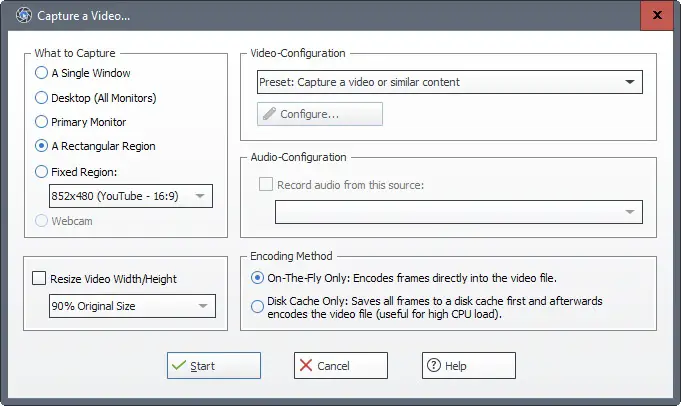Choose On-The-Fly Only encoding method
681x406 pixels.
pos(258,277)
